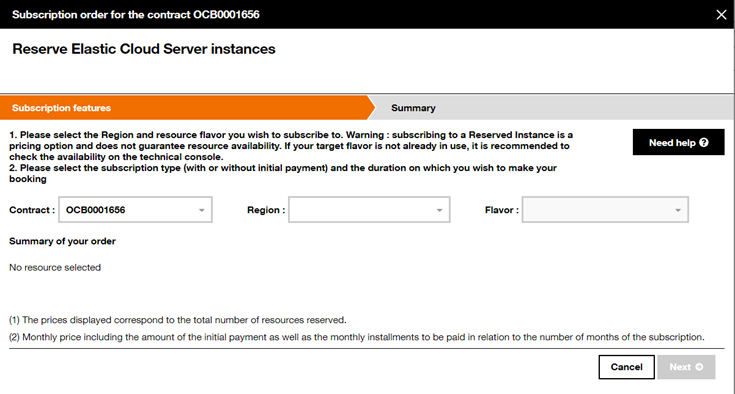Click the Cancel button

tap(626, 367)
